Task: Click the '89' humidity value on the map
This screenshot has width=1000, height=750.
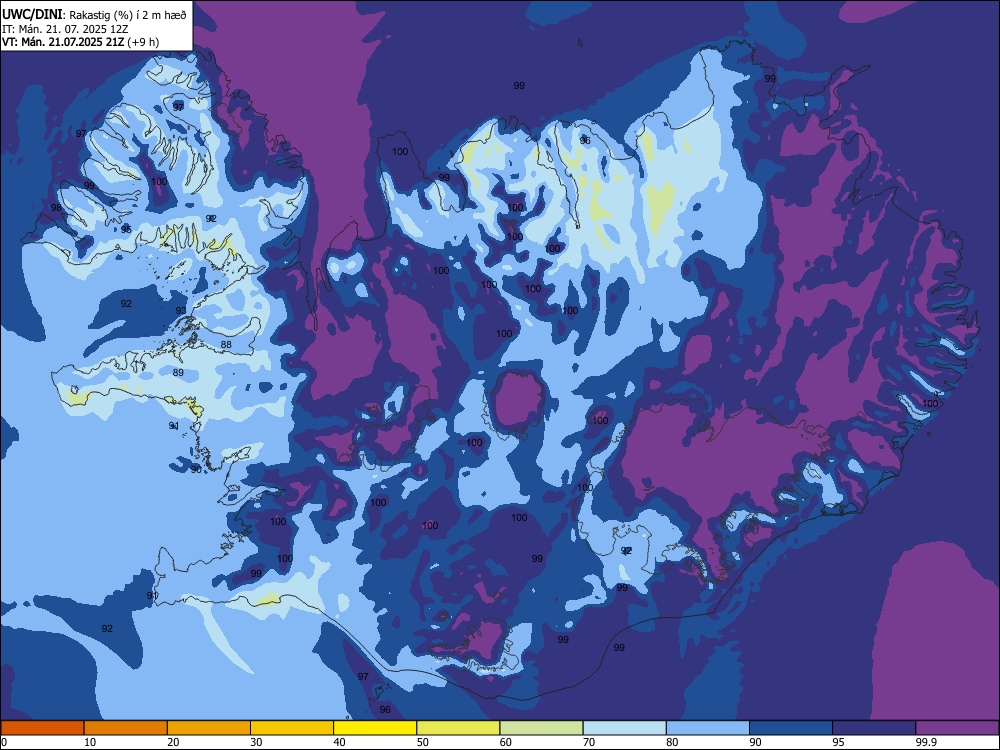Action: click(x=178, y=372)
